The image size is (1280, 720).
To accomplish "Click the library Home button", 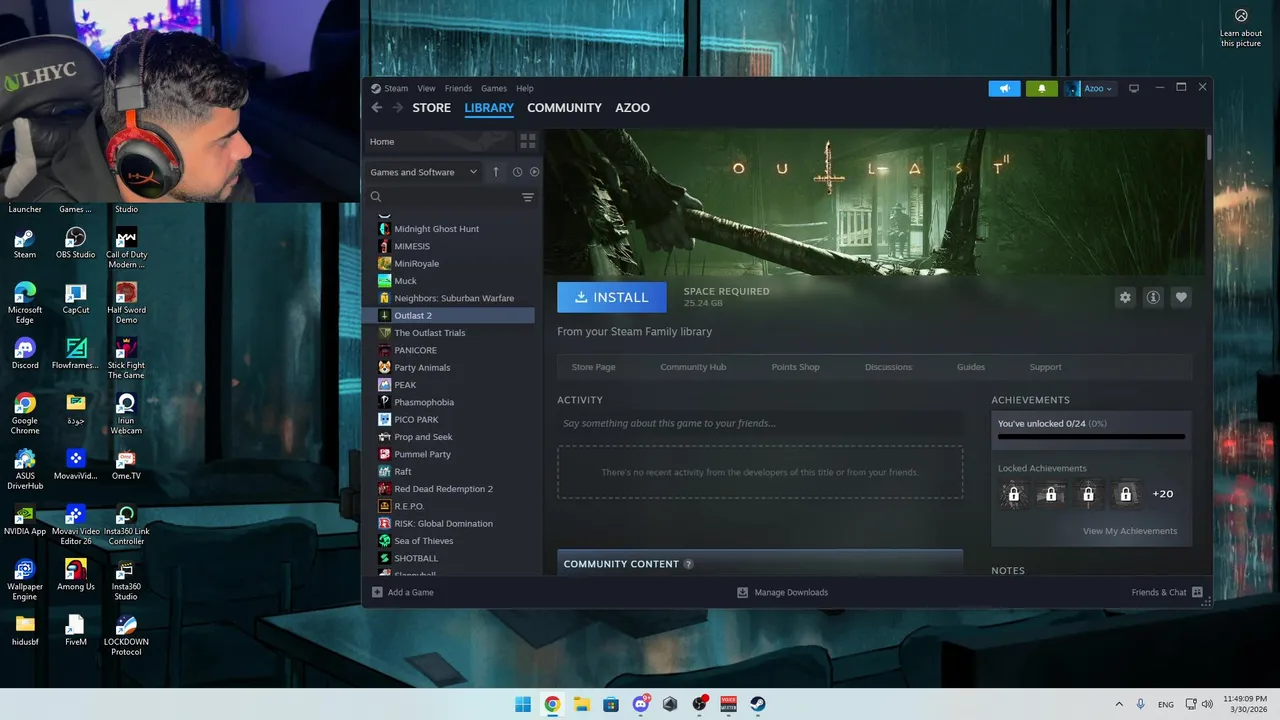I will (x=440, y=141).
